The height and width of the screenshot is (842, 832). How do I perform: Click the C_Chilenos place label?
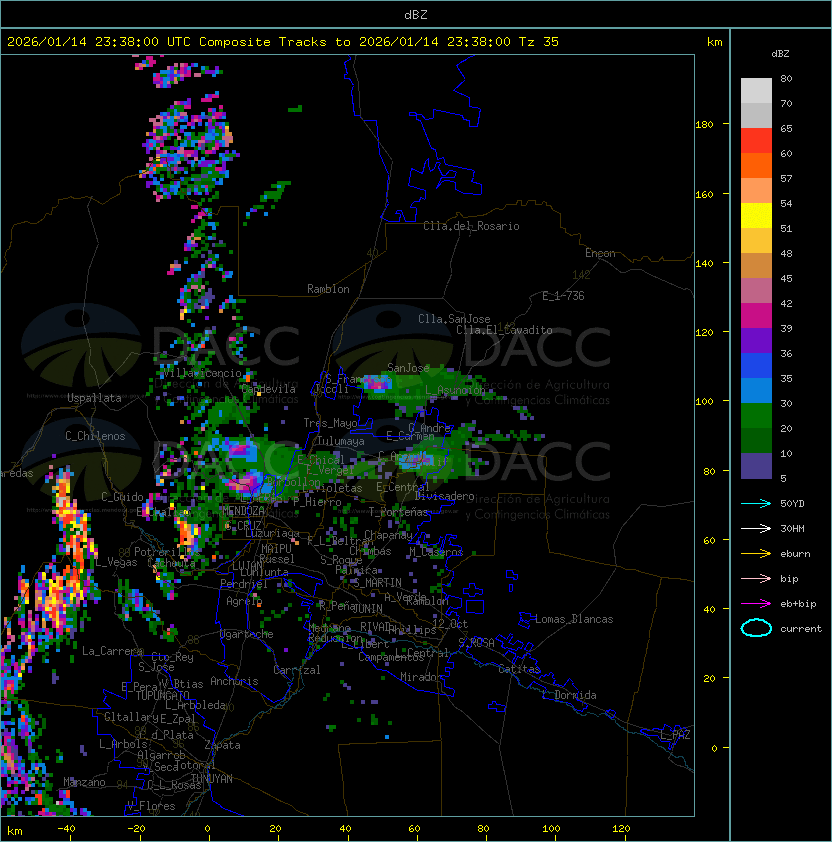pyautogui.click(x=95, y=436)
